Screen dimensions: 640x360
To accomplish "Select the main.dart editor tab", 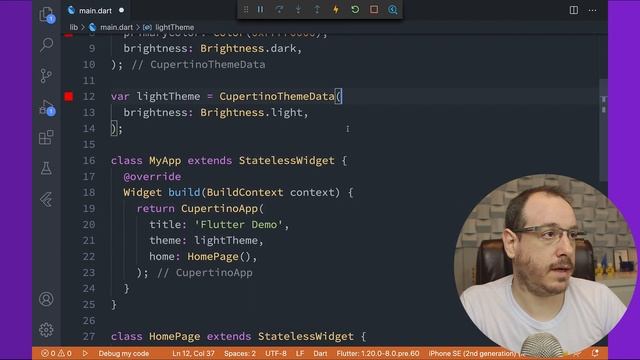I will [95, 11].
